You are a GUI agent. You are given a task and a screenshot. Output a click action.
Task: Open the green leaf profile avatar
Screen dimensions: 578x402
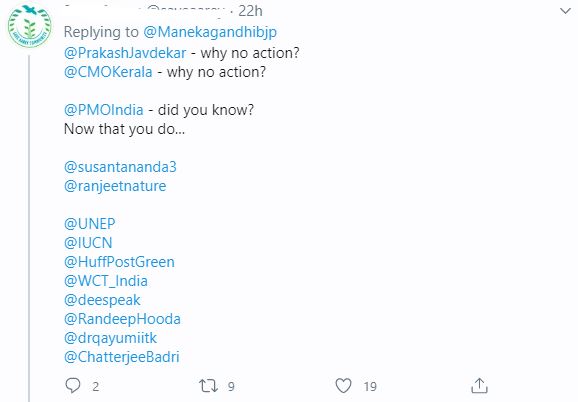pos(29,27)
